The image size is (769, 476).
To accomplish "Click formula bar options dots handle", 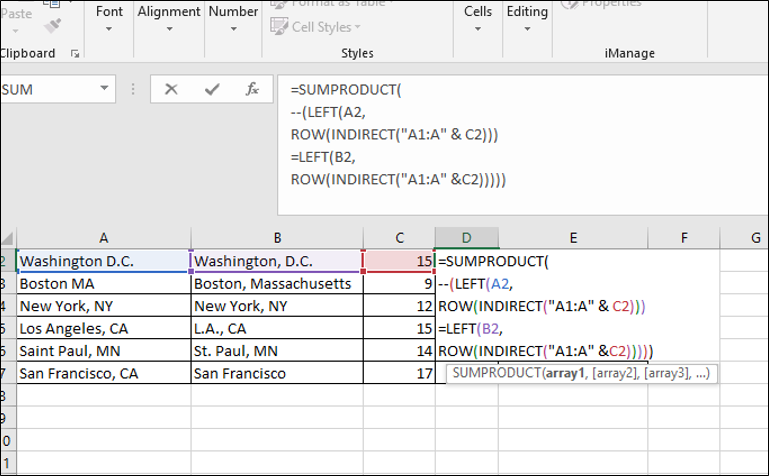I will coord(133,89).
